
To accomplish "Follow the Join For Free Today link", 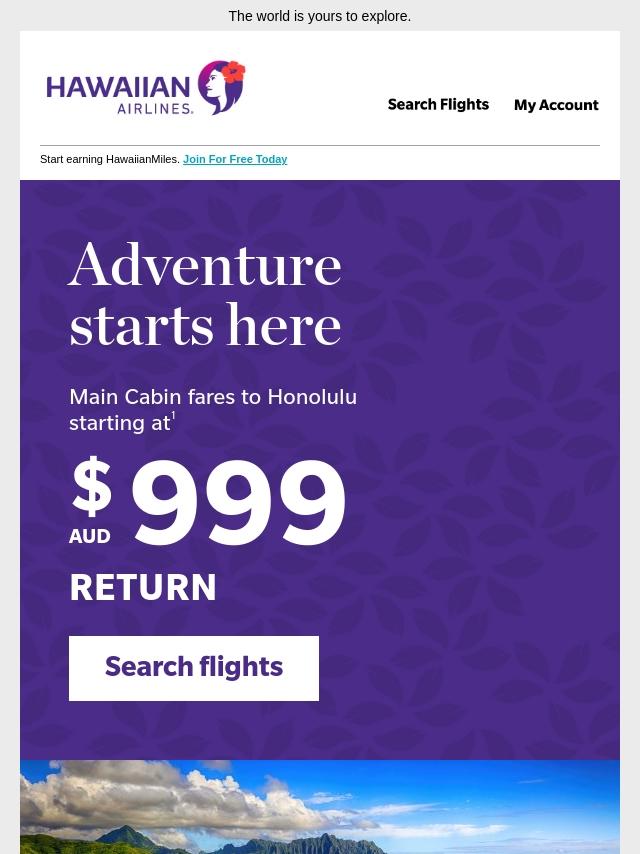I will point(235,159).
